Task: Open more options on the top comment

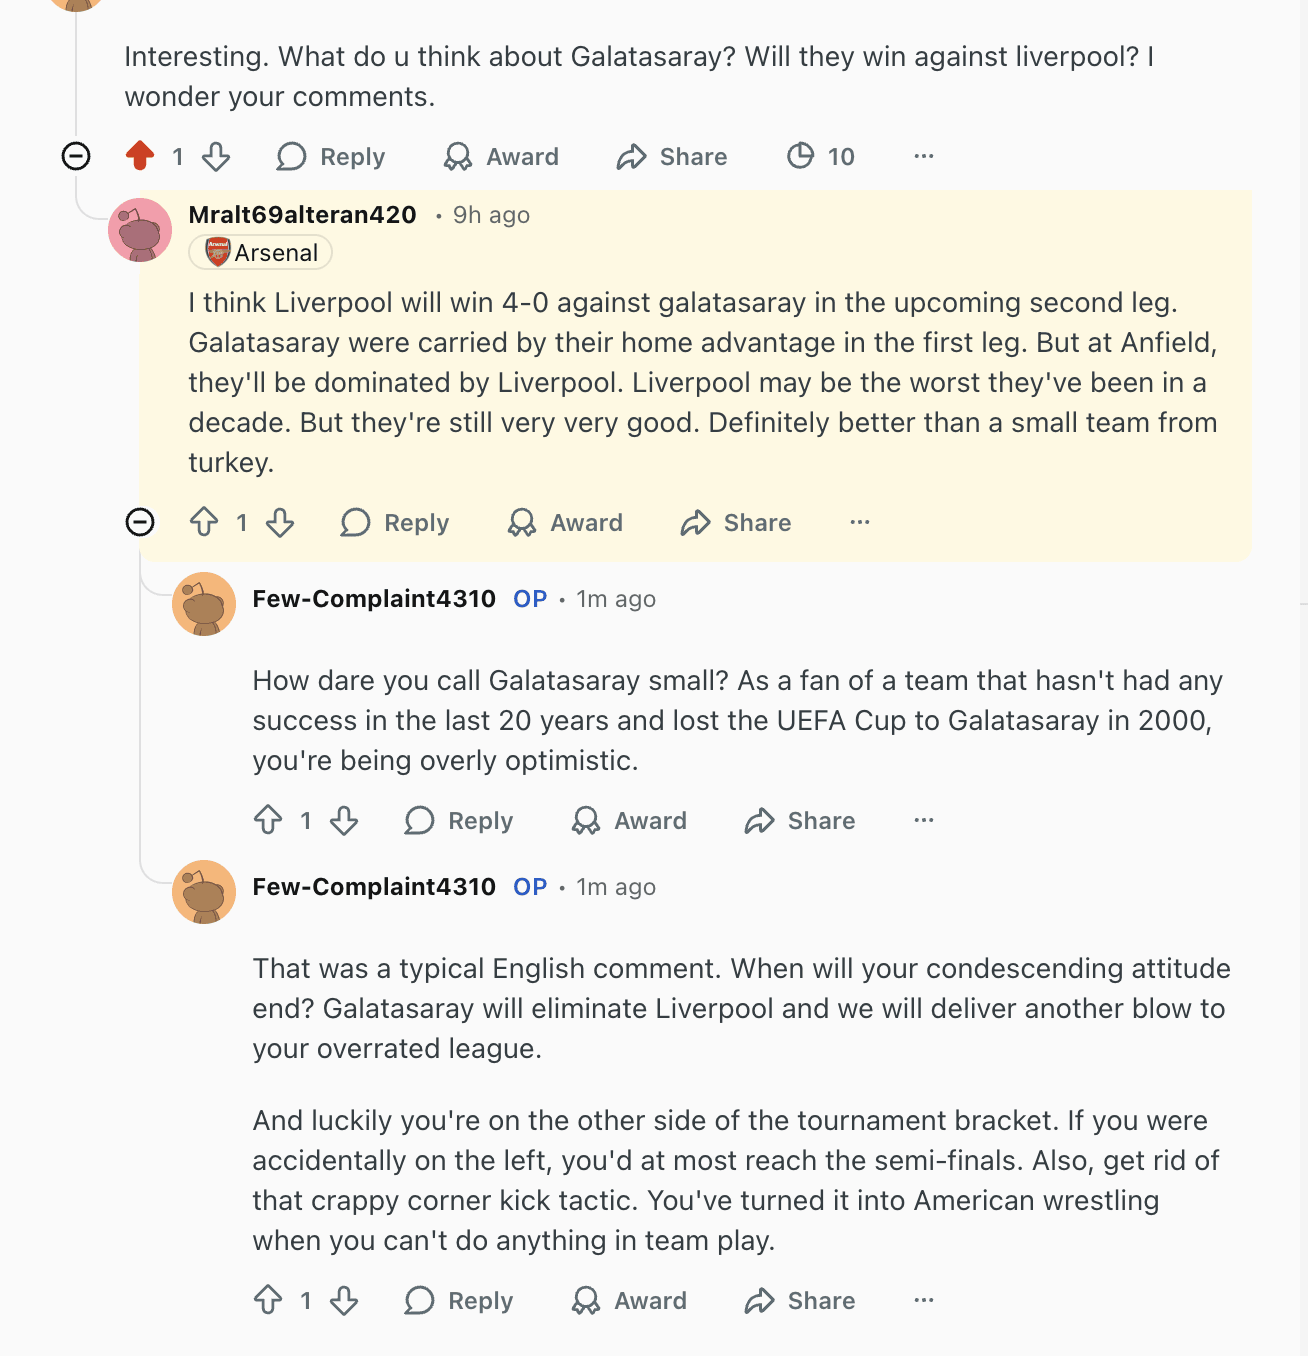Action: 924,156
